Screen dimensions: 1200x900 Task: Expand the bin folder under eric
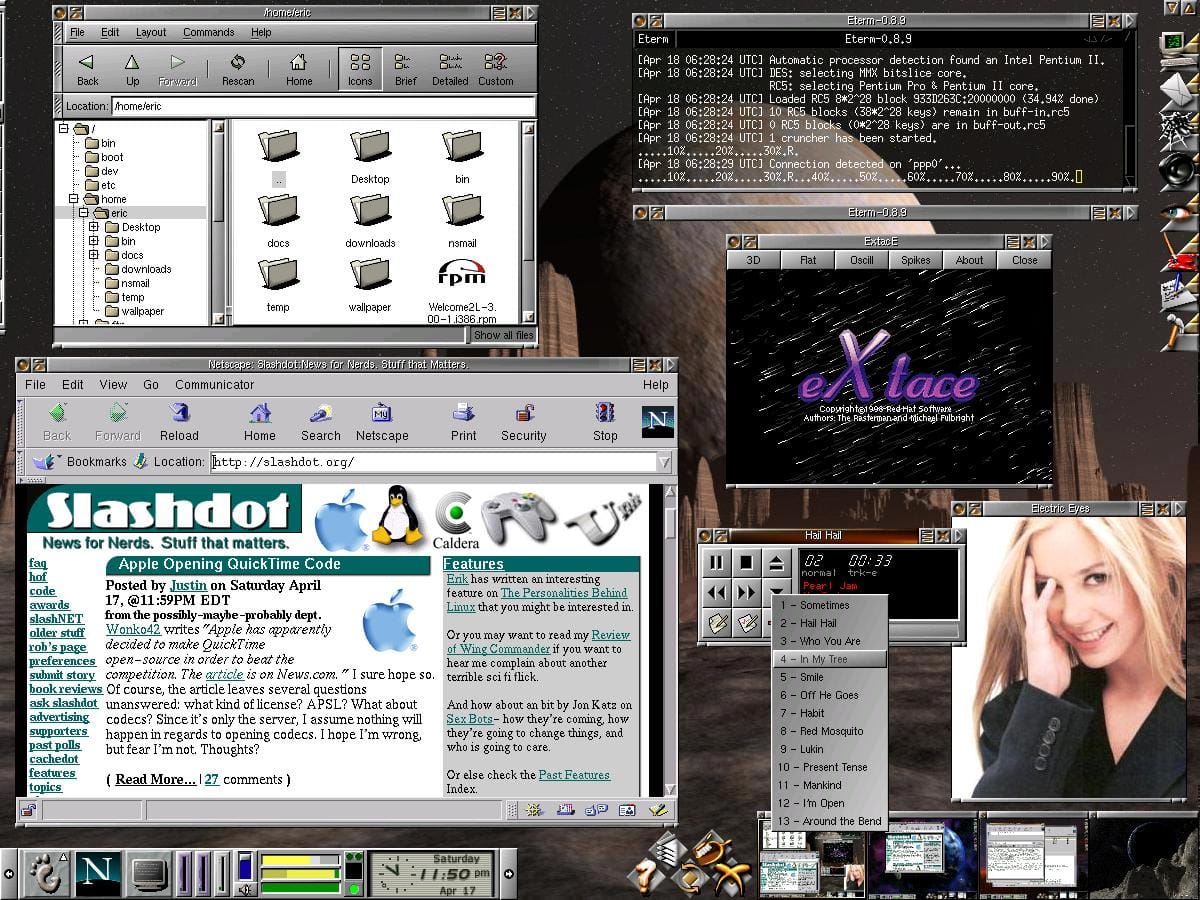94,241
